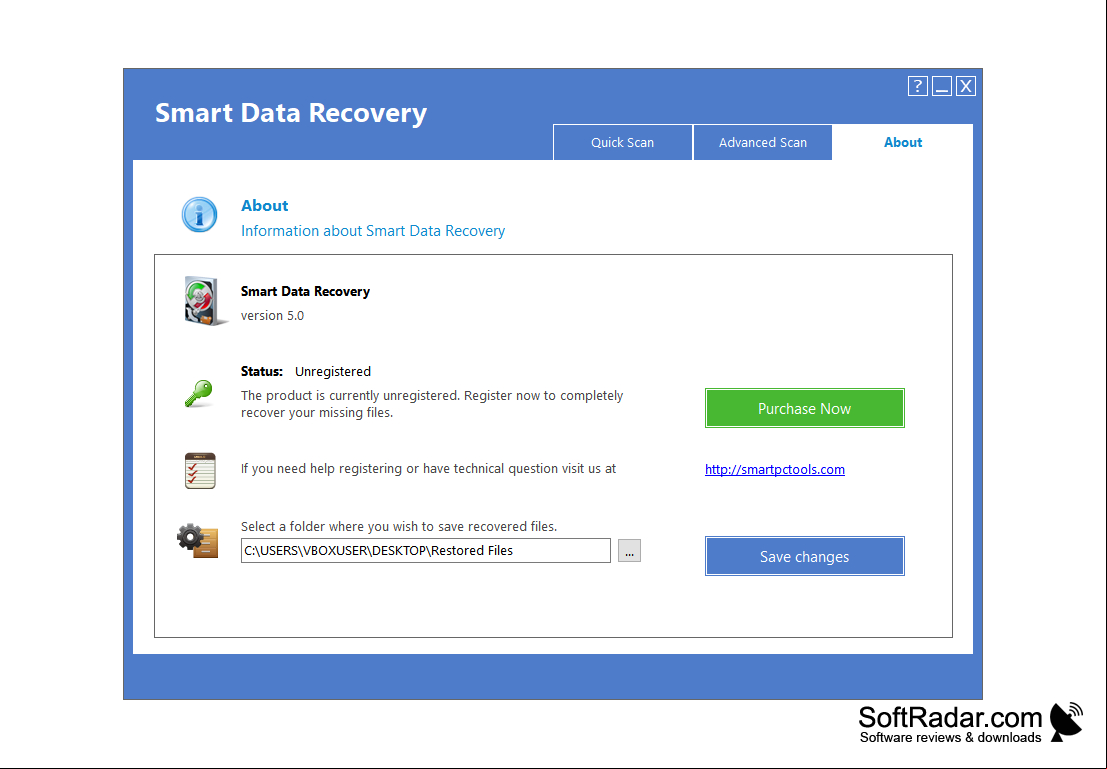Click 'Select a folder where you wish' label
Image resolution: width=1107 pixels, height=769 pixels.
(x=399, y=527)
